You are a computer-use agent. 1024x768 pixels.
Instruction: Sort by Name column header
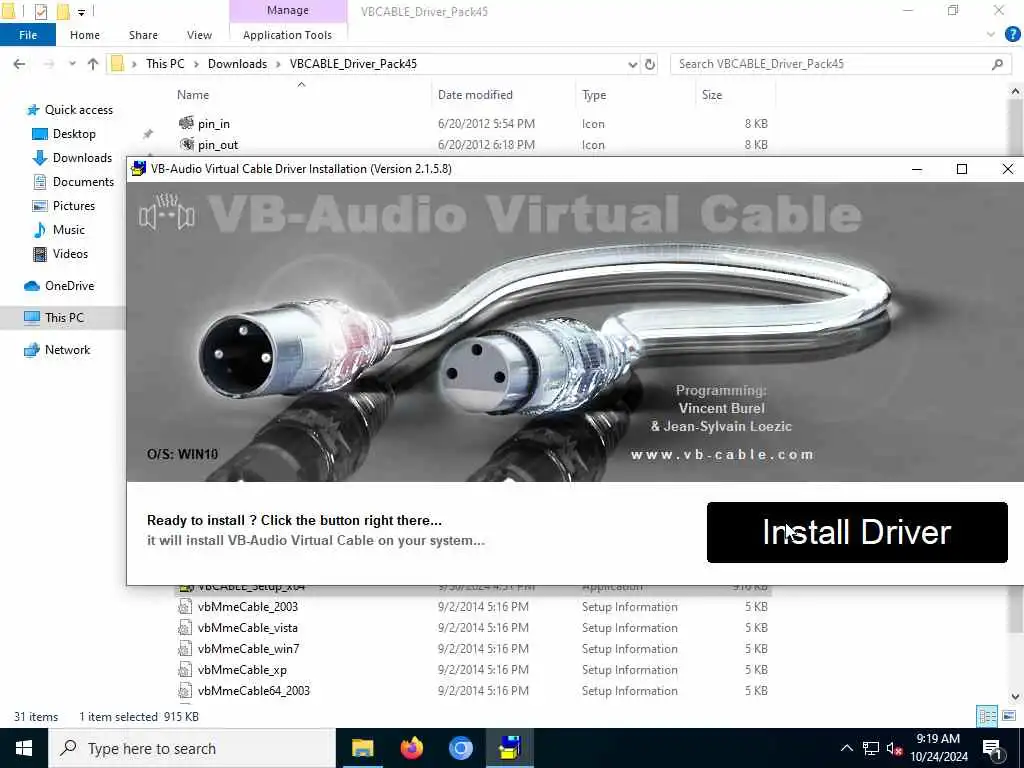point(193,95)
